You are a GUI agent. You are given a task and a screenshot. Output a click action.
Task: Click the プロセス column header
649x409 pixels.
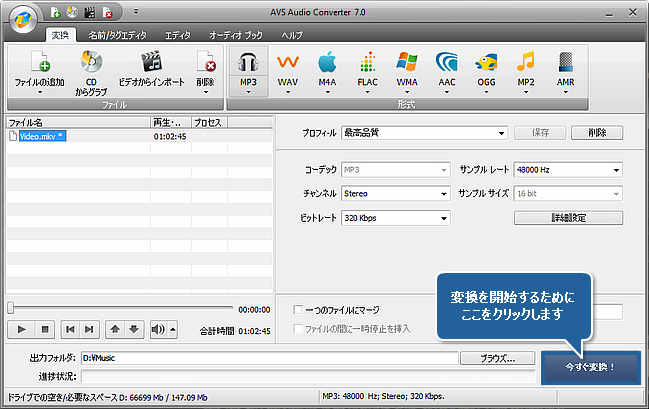point(209,123)
